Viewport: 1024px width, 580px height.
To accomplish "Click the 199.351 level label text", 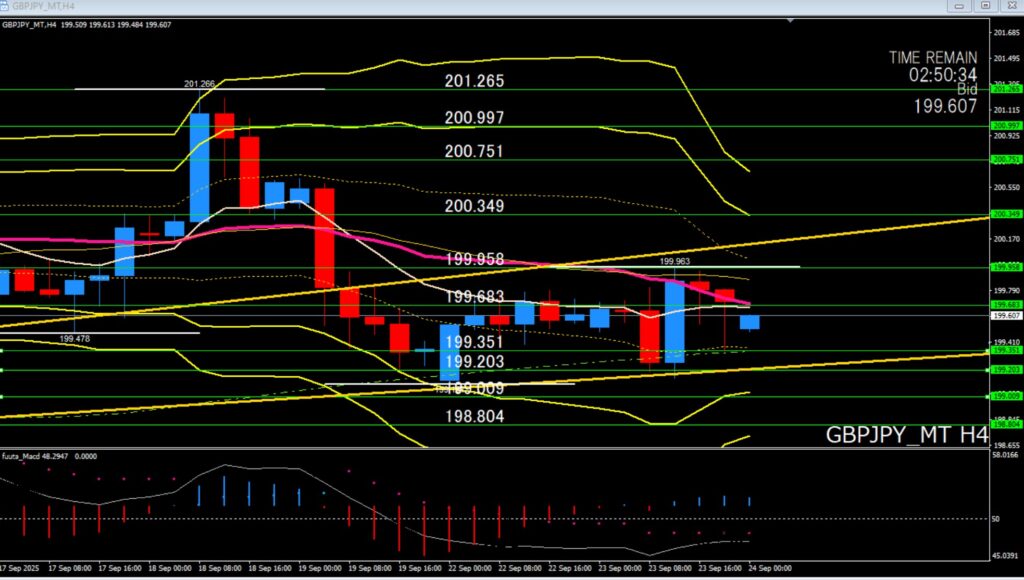I will (474, 342).
